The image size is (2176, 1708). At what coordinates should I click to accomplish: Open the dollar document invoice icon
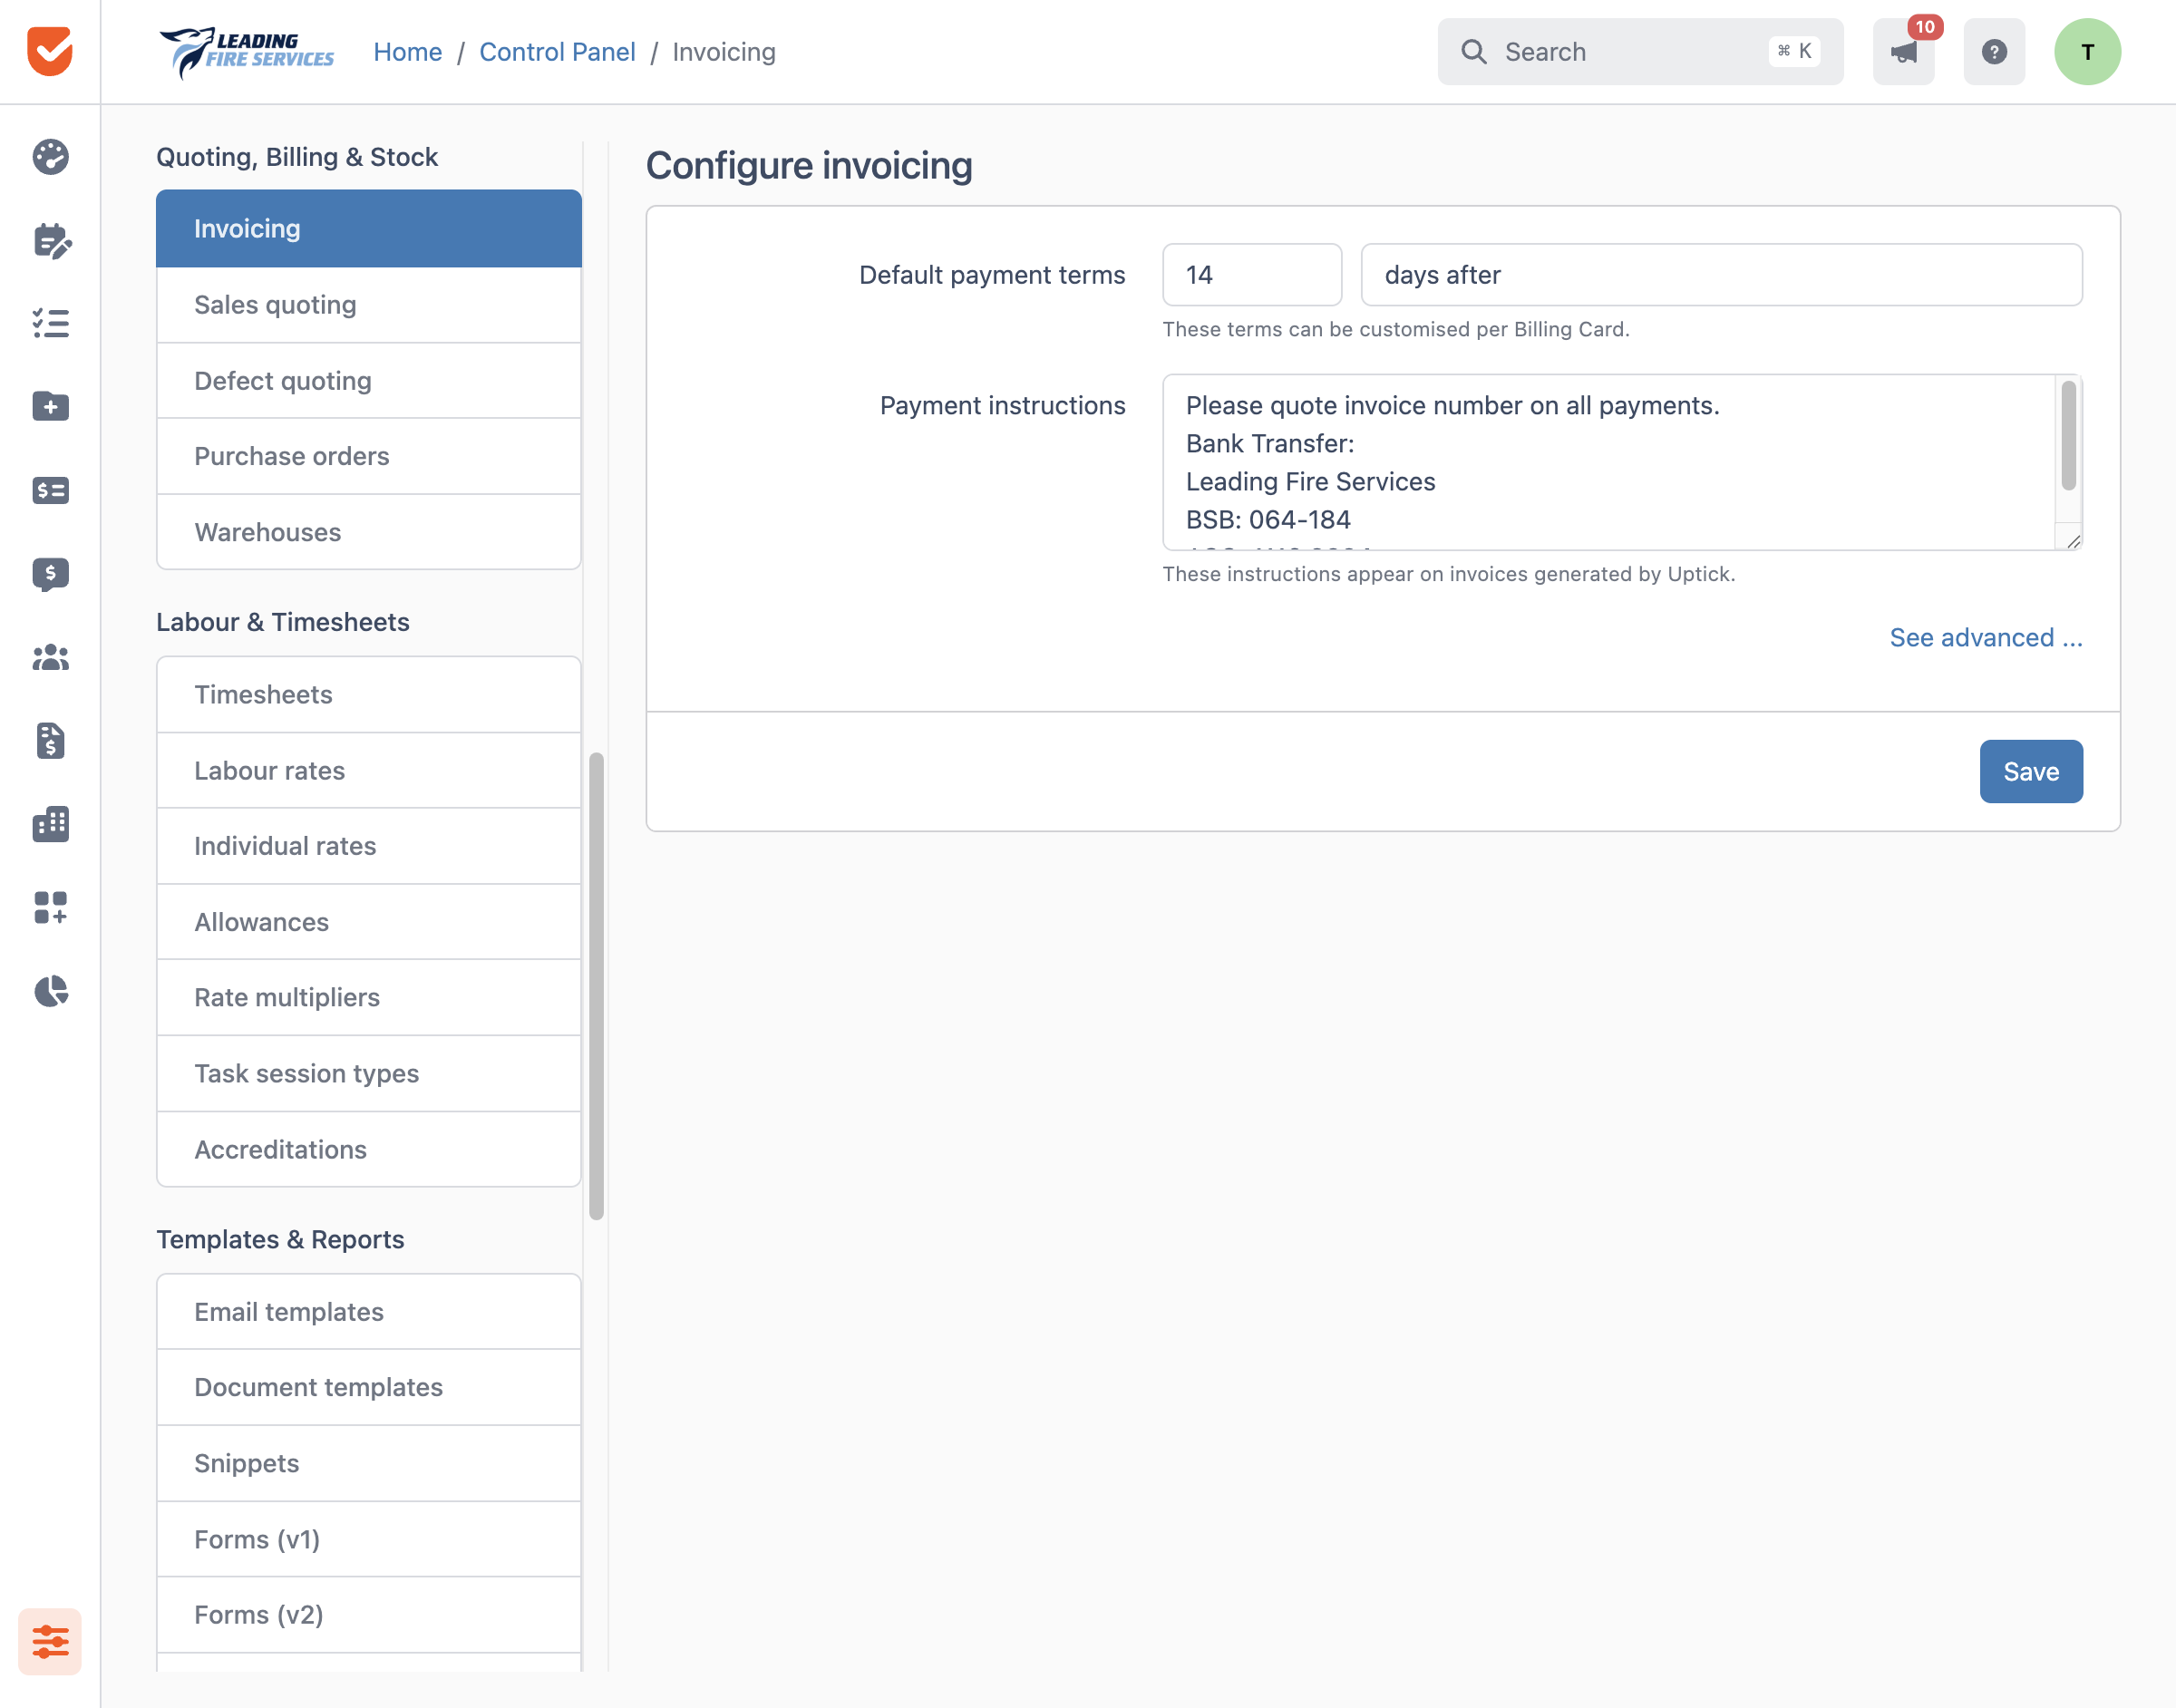click(x=50, y=741)
